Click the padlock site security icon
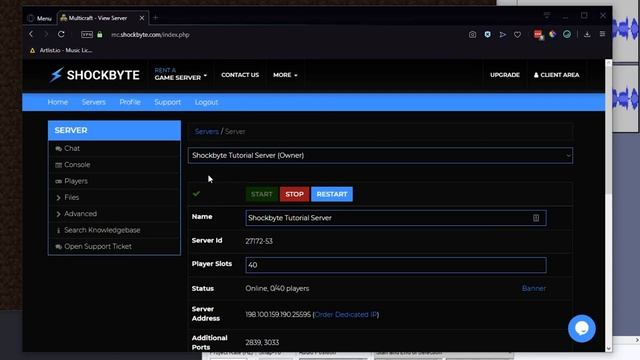 (100, 35)
